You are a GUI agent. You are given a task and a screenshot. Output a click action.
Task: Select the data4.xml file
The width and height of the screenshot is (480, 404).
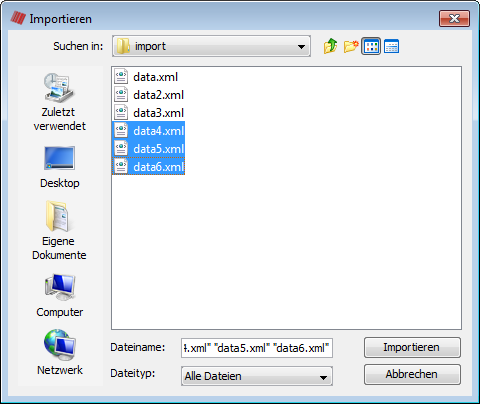149,131
